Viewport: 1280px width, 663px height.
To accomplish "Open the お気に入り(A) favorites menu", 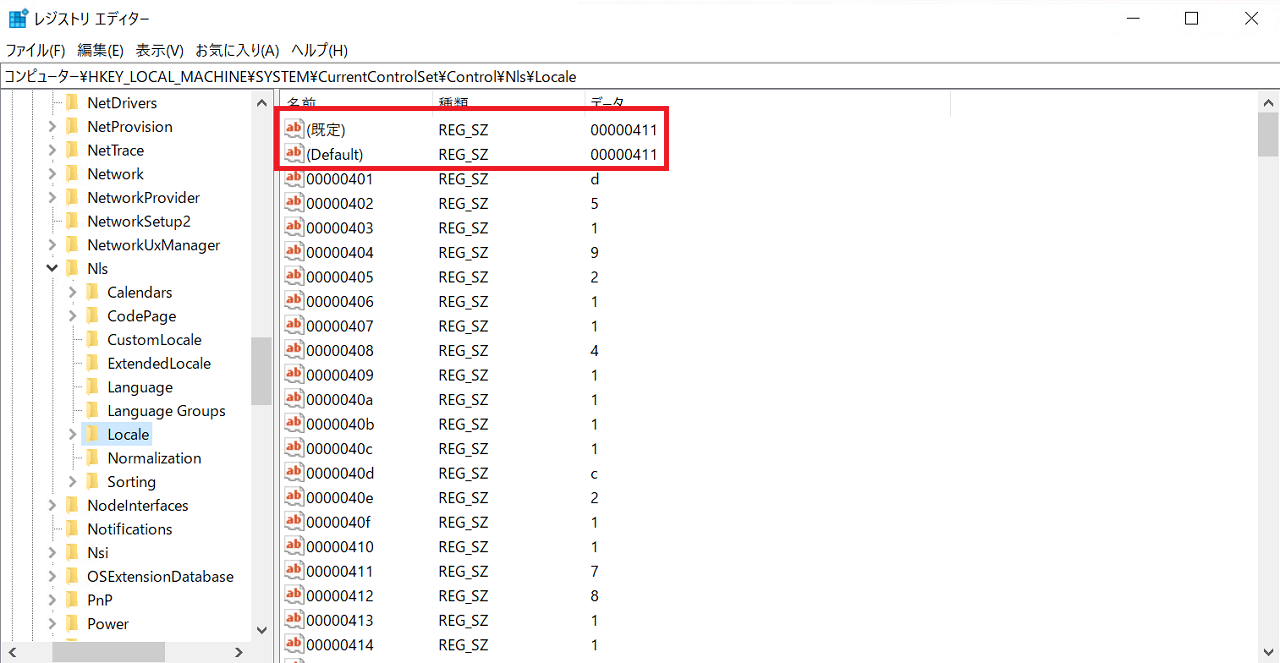I will click(x=237, y=50).
